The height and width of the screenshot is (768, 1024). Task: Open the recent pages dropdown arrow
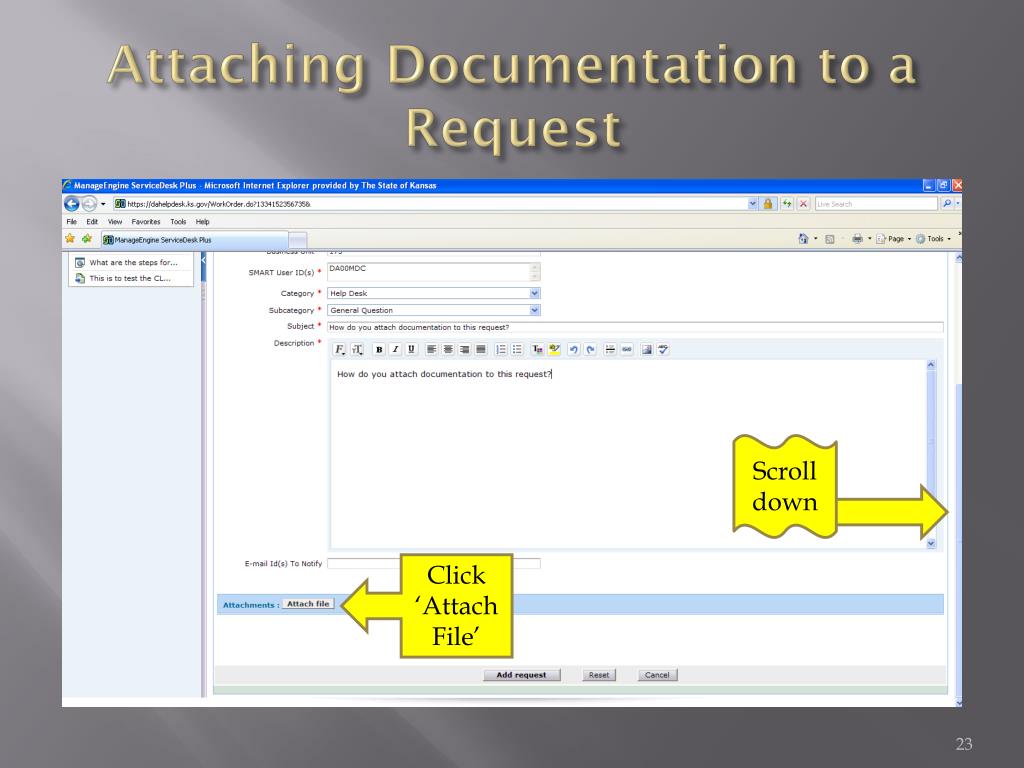(x=103, y=204)
